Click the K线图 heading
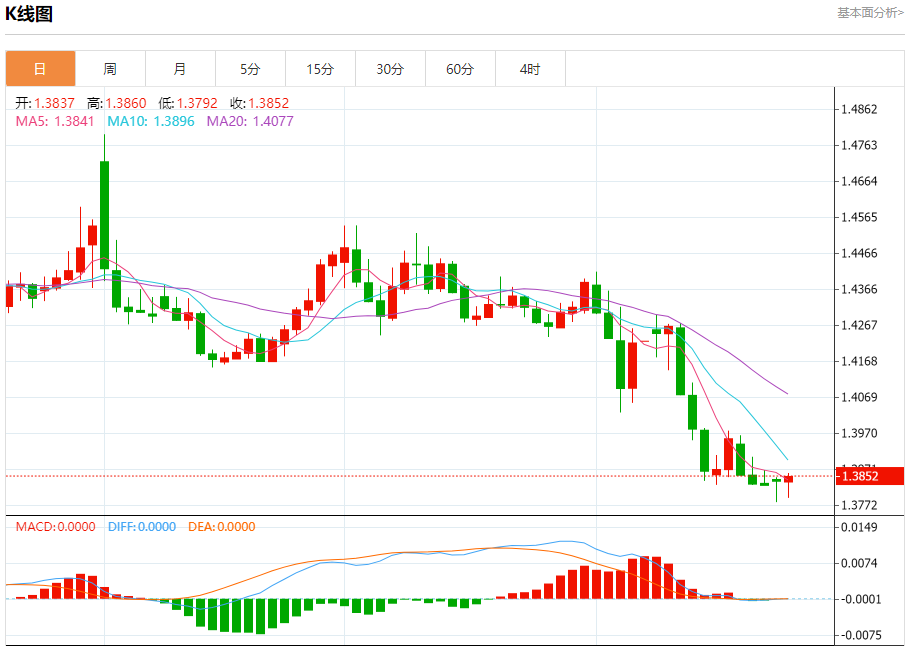Viewport: 908px width, 646px height. click(x=29, y=13)
